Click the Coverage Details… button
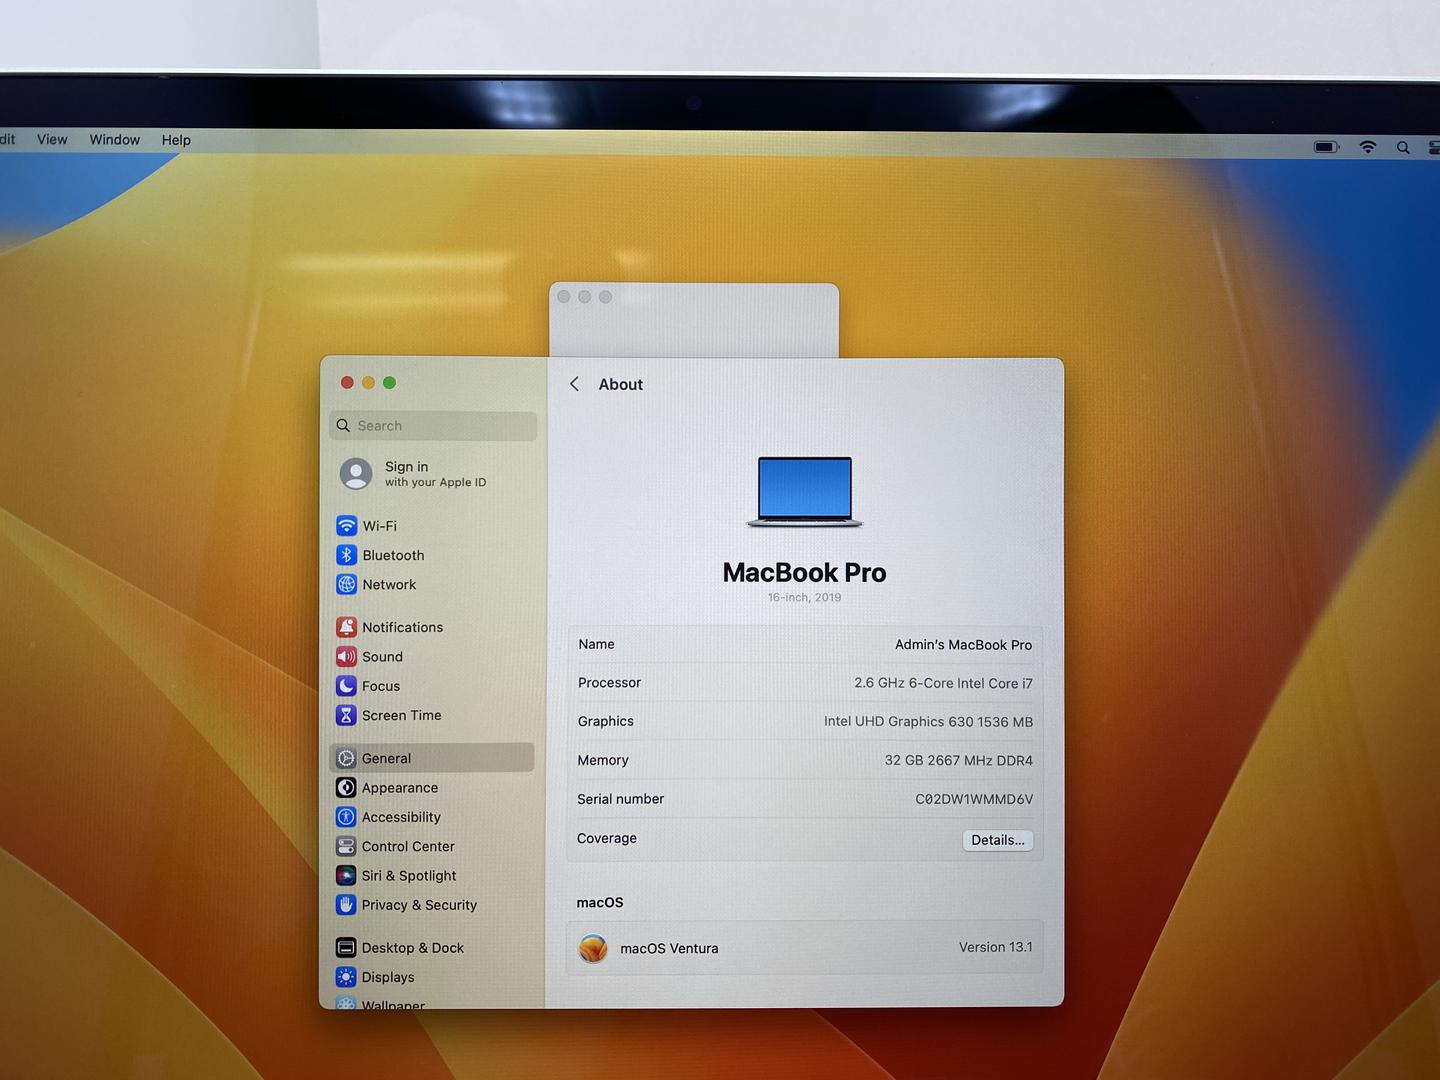1440x1080 pixels. pos(998,840)
